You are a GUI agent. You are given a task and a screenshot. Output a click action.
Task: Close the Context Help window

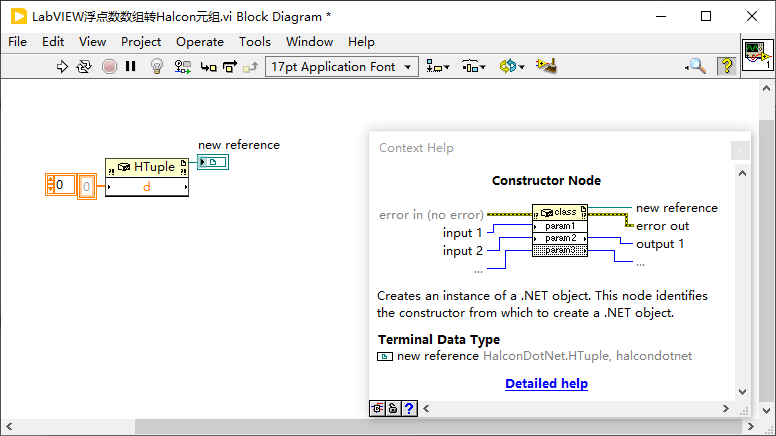(x=740, y=150)
